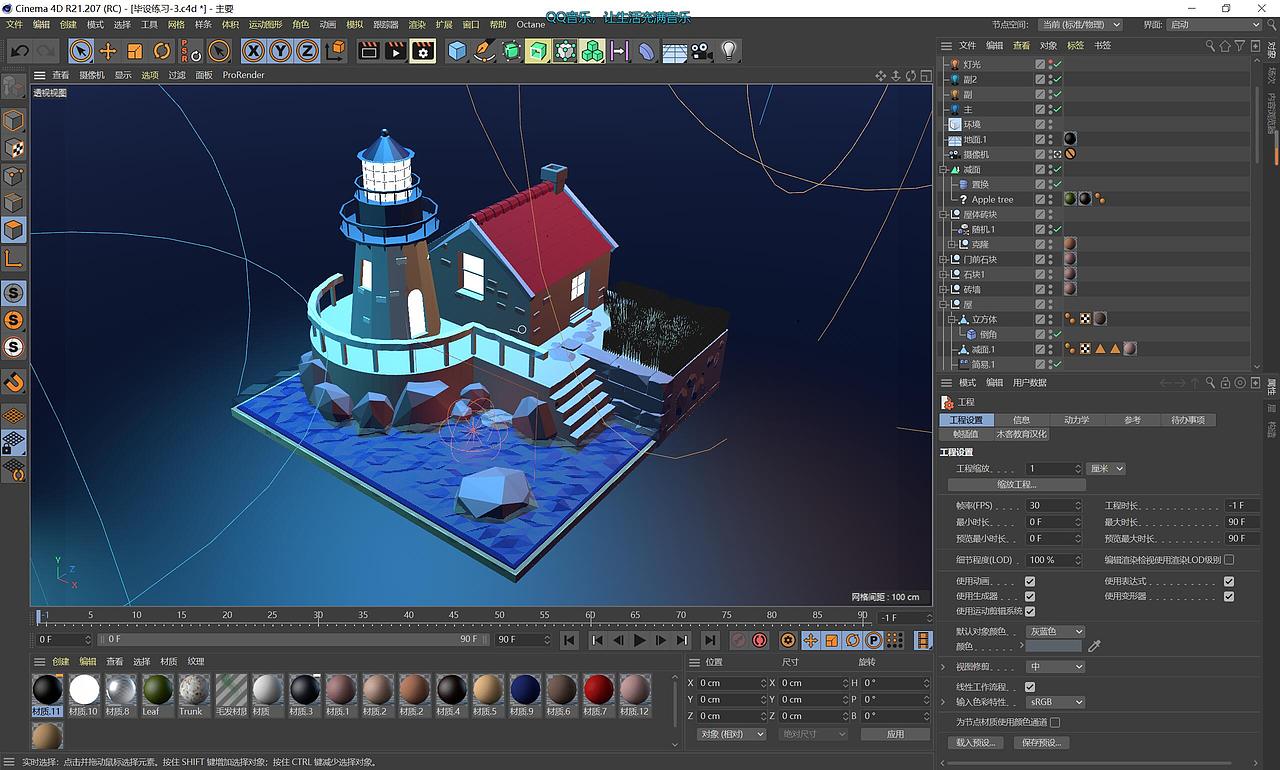Click the filter funnel icon in Object Manager

pyautogui.click(x=1240, y=45)
